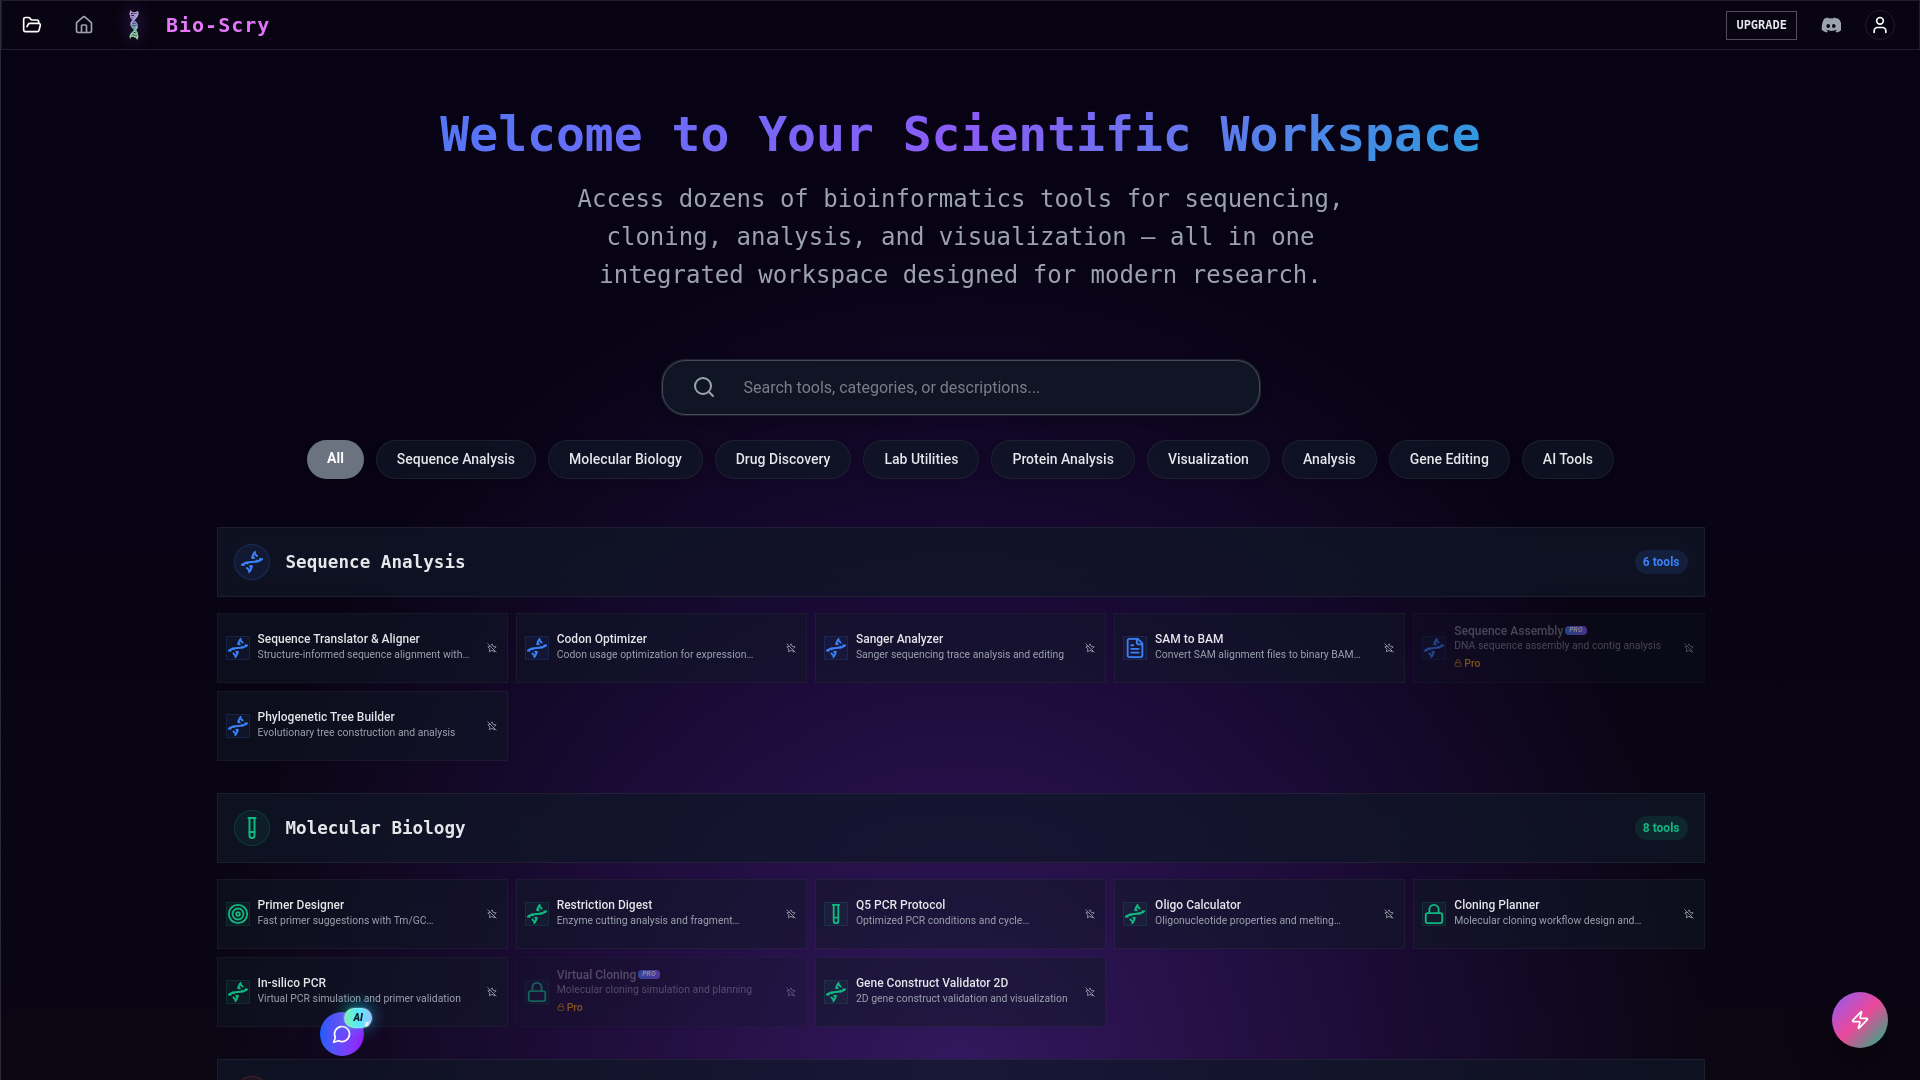
Task: Open the In-silico PCR tool card
Action: point(362,992)
